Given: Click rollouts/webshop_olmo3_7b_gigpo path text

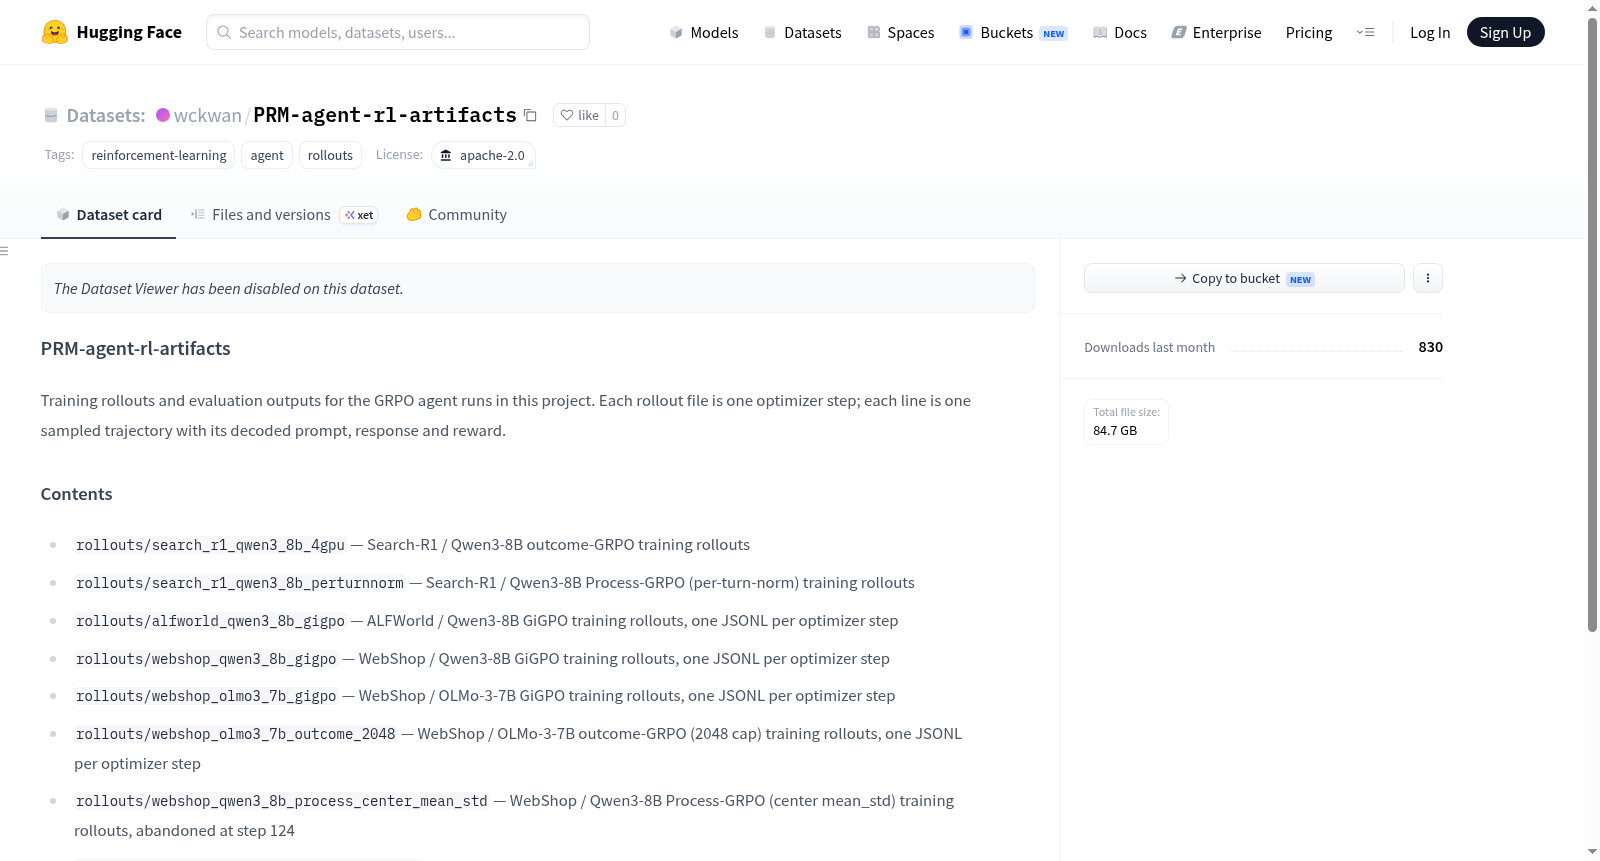Looking at the screenshot, I should (206, 696).
